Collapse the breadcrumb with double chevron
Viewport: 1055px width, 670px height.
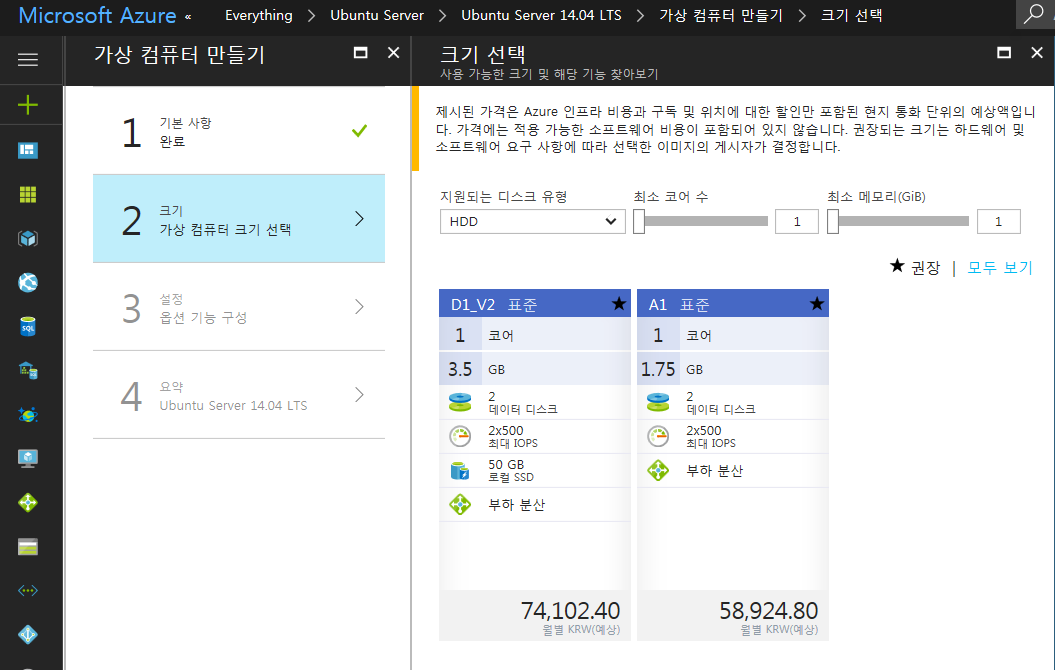[x=188, y=17]
